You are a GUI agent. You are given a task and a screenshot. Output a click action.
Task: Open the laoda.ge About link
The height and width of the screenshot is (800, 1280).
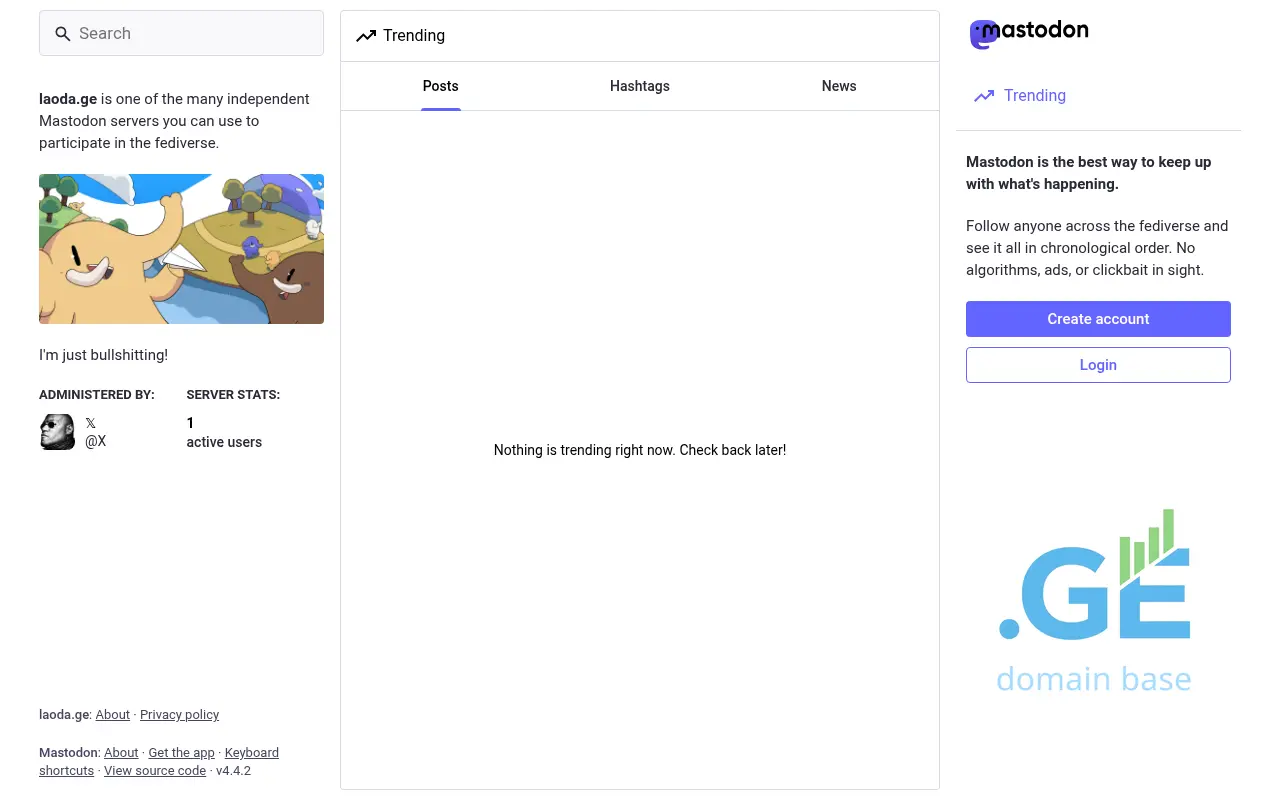pos(113,715)
